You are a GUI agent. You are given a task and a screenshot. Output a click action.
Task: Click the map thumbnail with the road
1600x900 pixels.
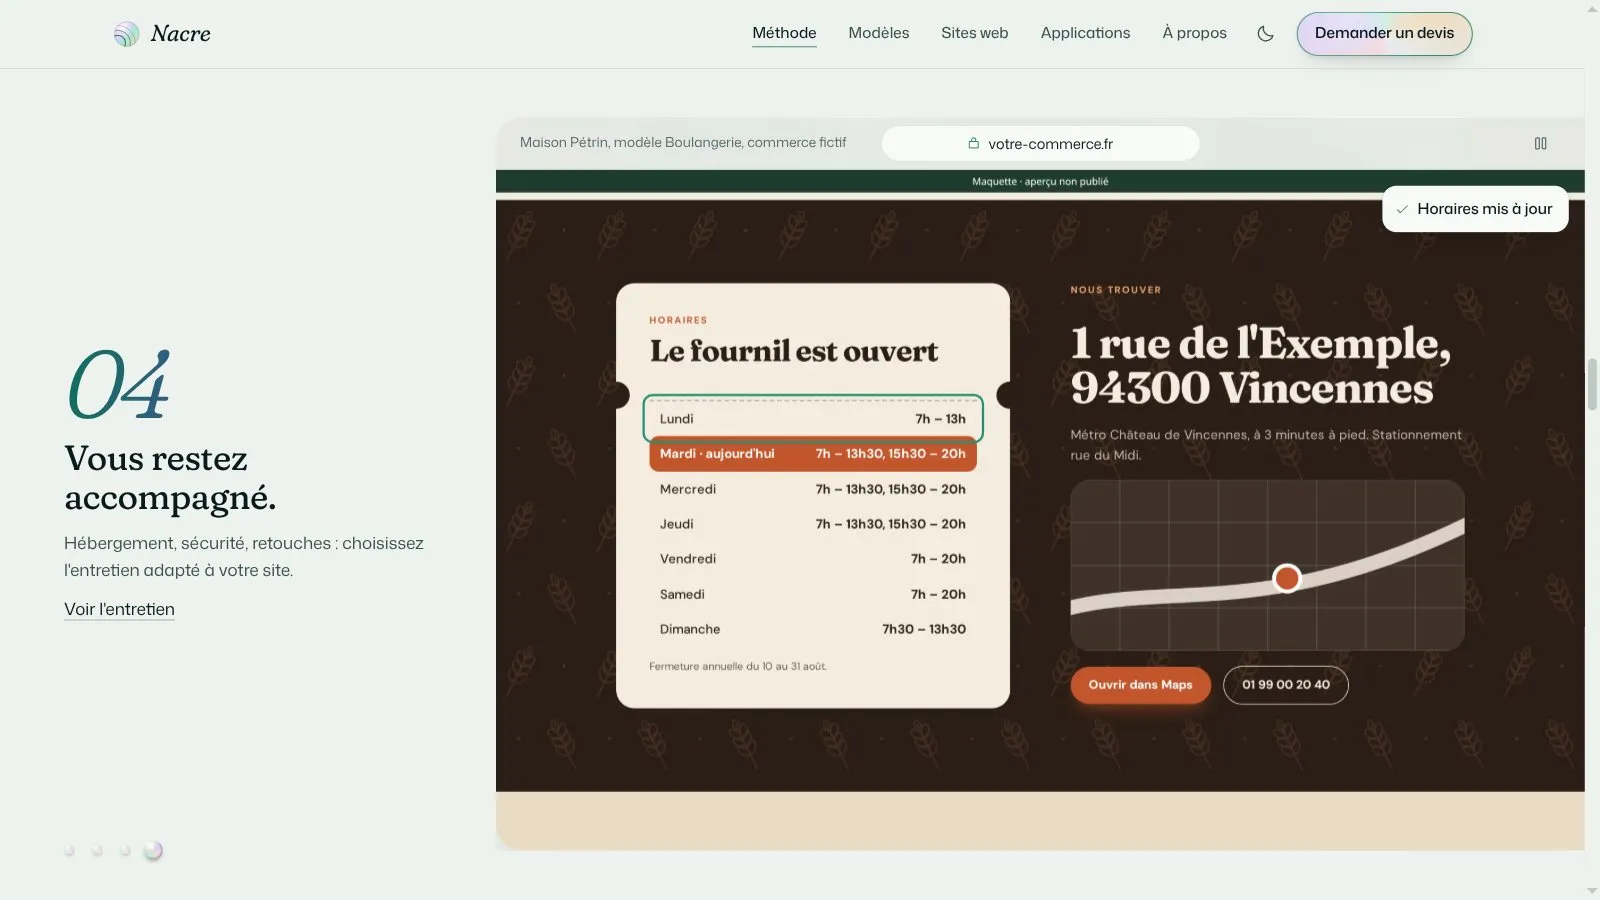coord(1267,565)
